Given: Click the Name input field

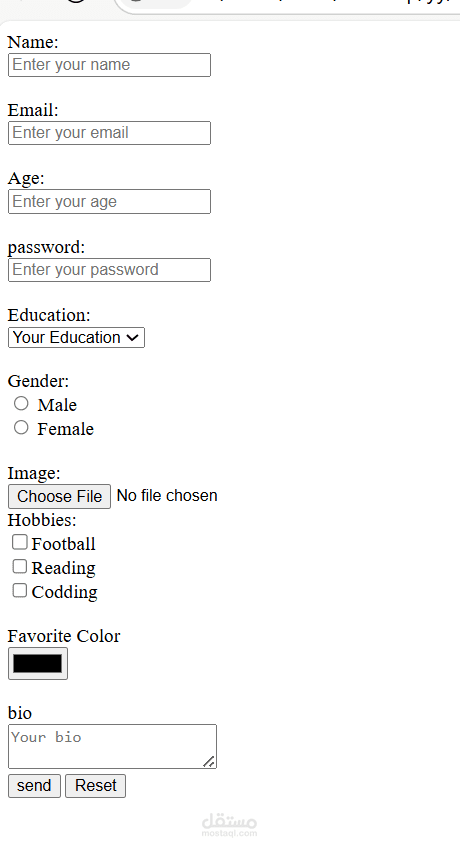Looking at the screenshot, I should (x=109, y=65).
